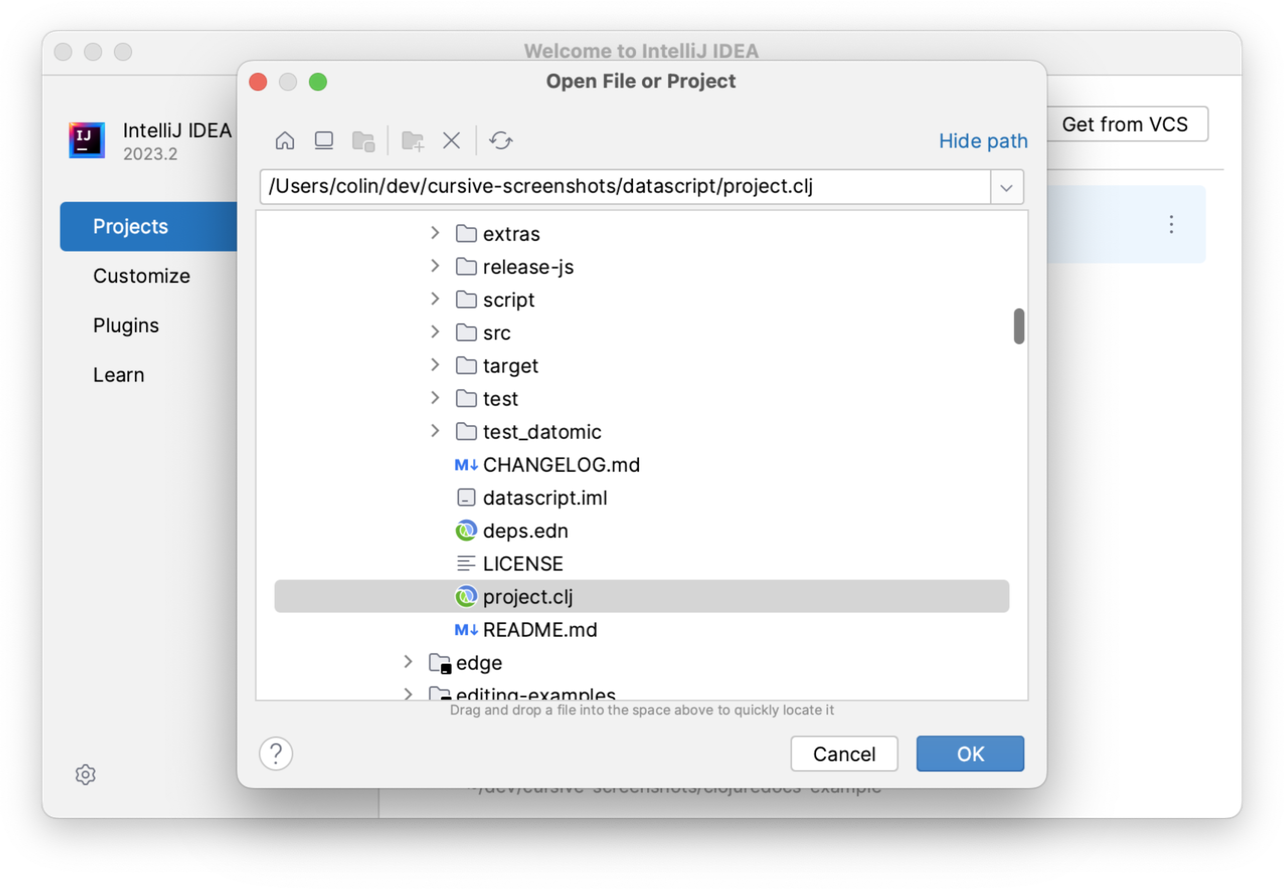Select the datascript.iml file
The width and height of the screenshot is (1284, 889).
(x=545, y=498)
